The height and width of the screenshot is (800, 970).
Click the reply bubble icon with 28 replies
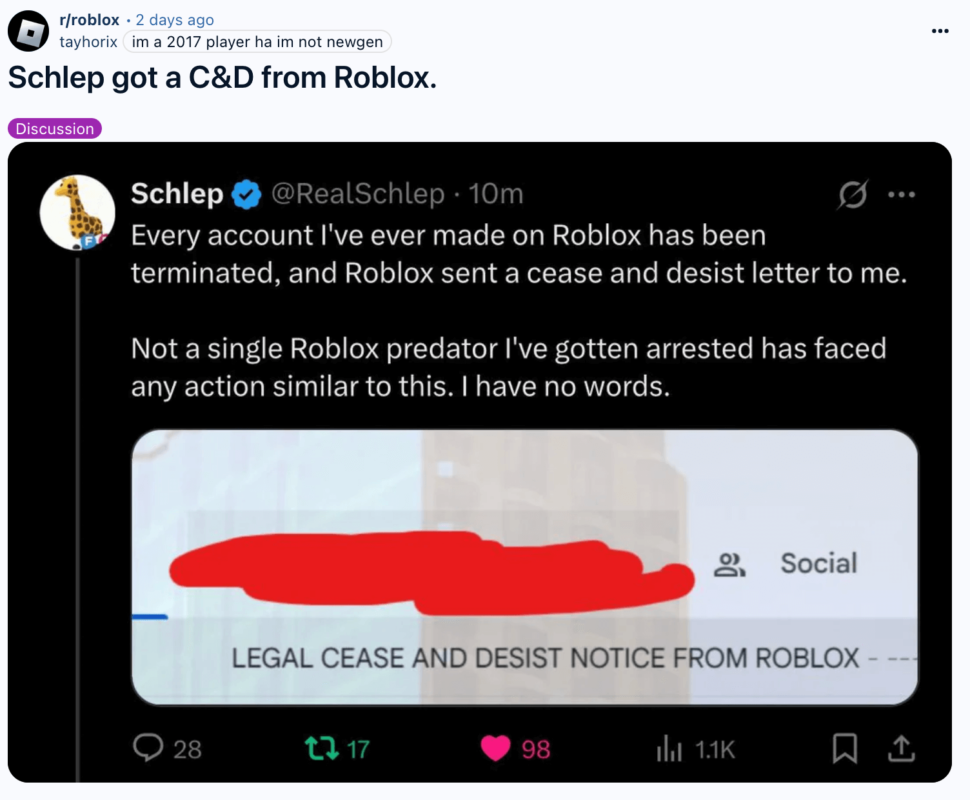pos(150,748)
